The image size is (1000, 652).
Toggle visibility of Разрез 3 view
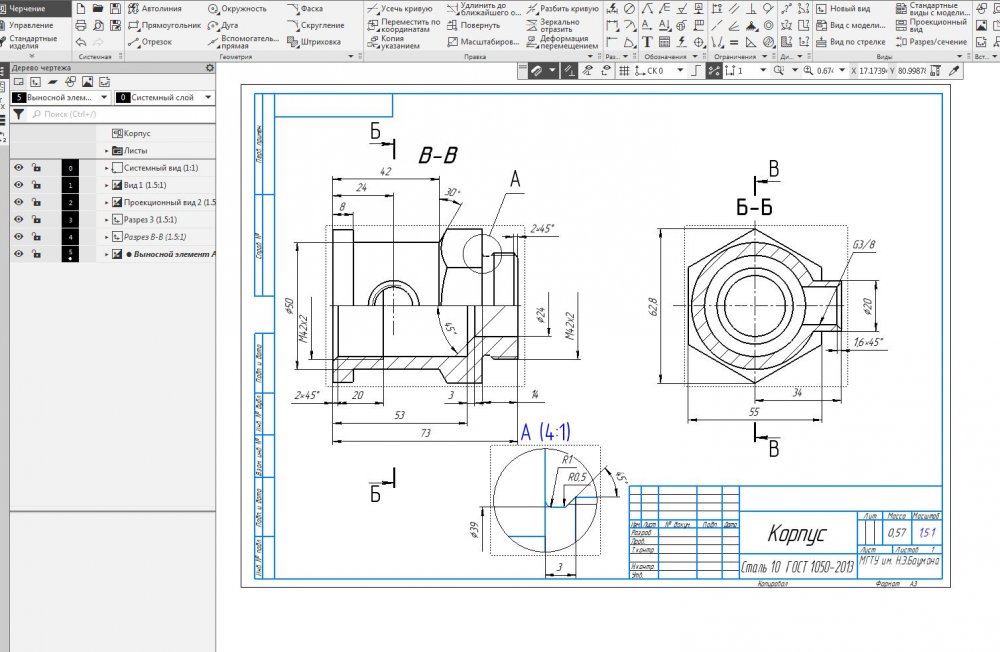pos(18,219)
